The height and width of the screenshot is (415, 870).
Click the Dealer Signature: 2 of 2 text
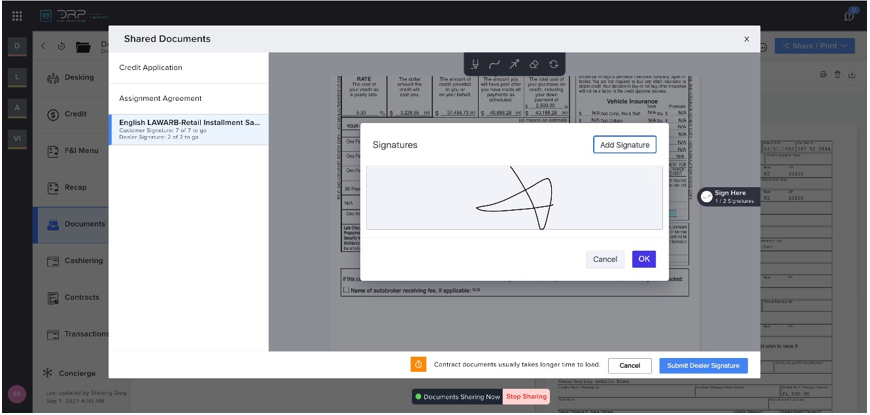pos(159,137)
